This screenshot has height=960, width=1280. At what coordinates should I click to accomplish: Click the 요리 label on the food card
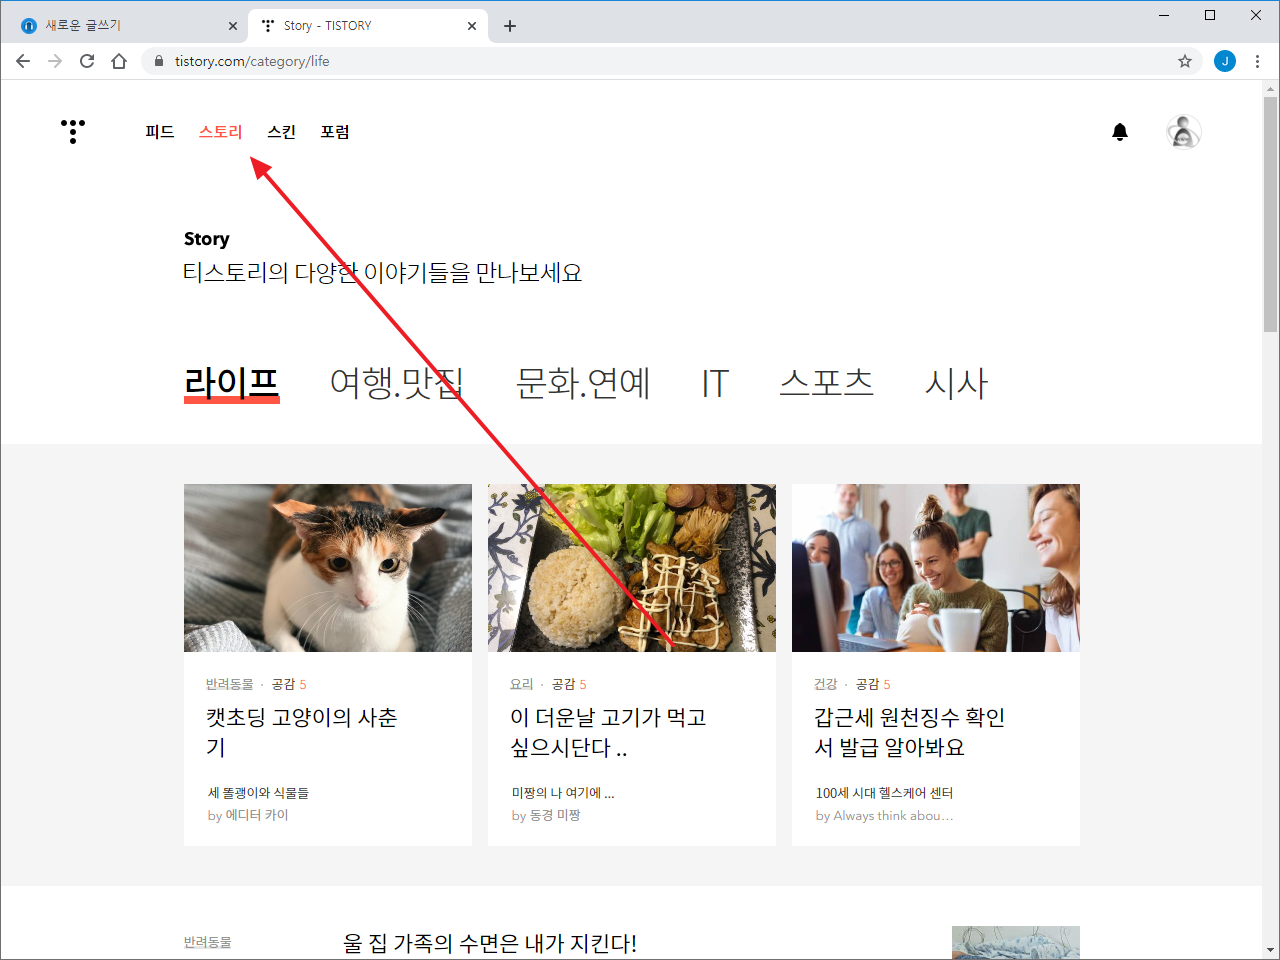tap(522, 684)
